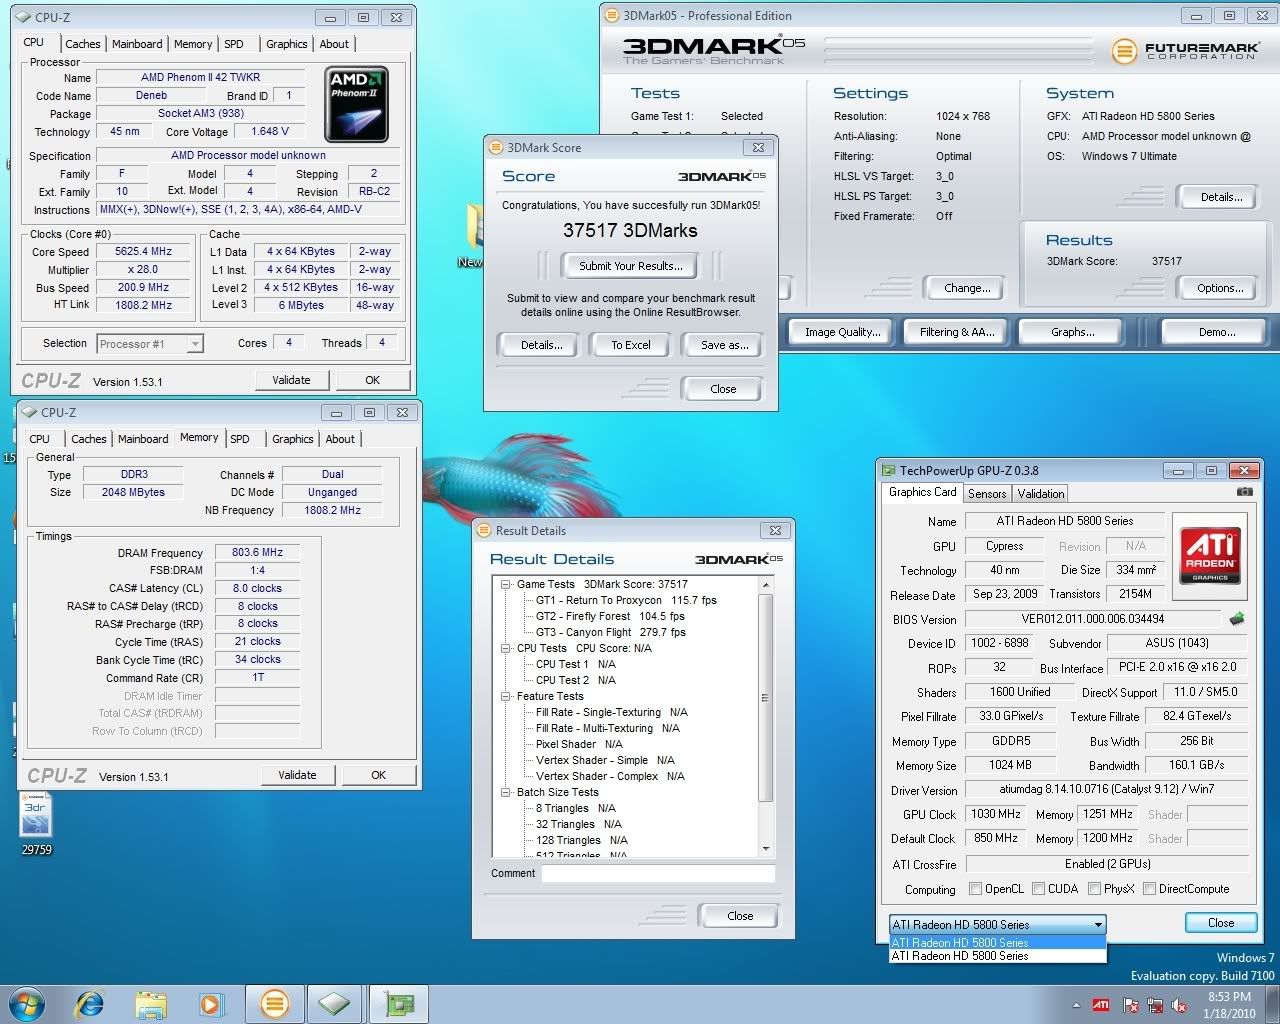Click the Save as... button

coord(724,345)
